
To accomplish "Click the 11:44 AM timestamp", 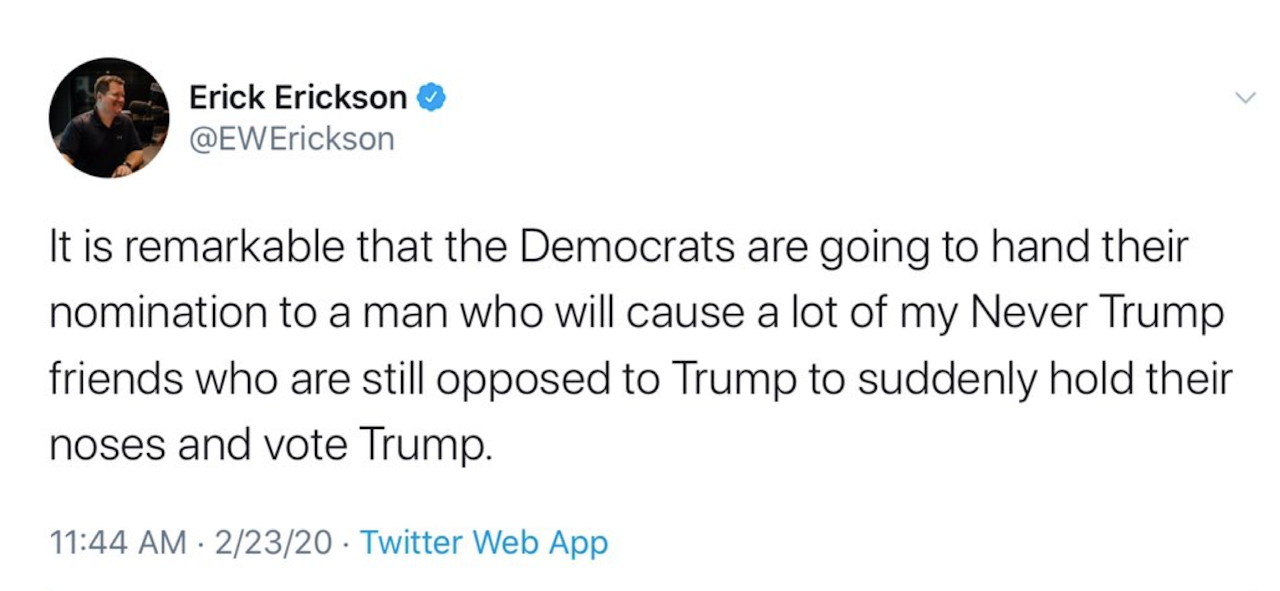I will pyautogui.click(x=118, y=543).
